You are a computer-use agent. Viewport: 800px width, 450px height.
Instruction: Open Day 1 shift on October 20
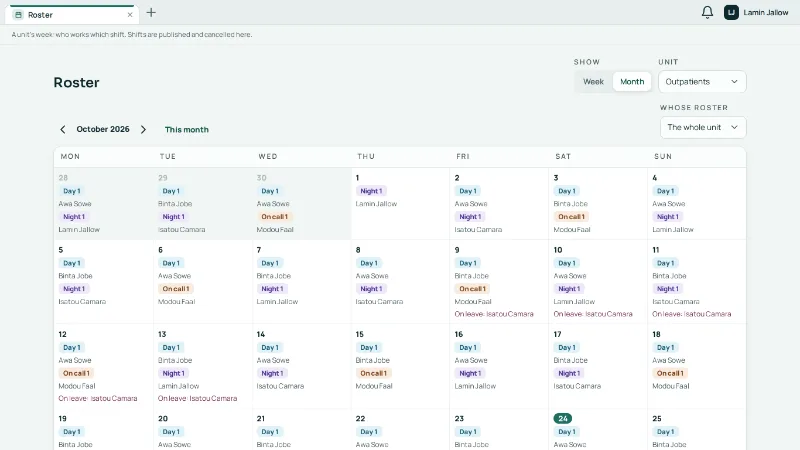click(170, 432)
